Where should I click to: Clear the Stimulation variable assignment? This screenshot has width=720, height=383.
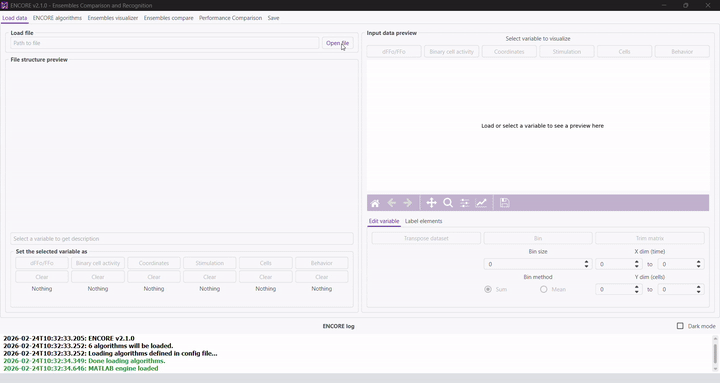[210, 277]
